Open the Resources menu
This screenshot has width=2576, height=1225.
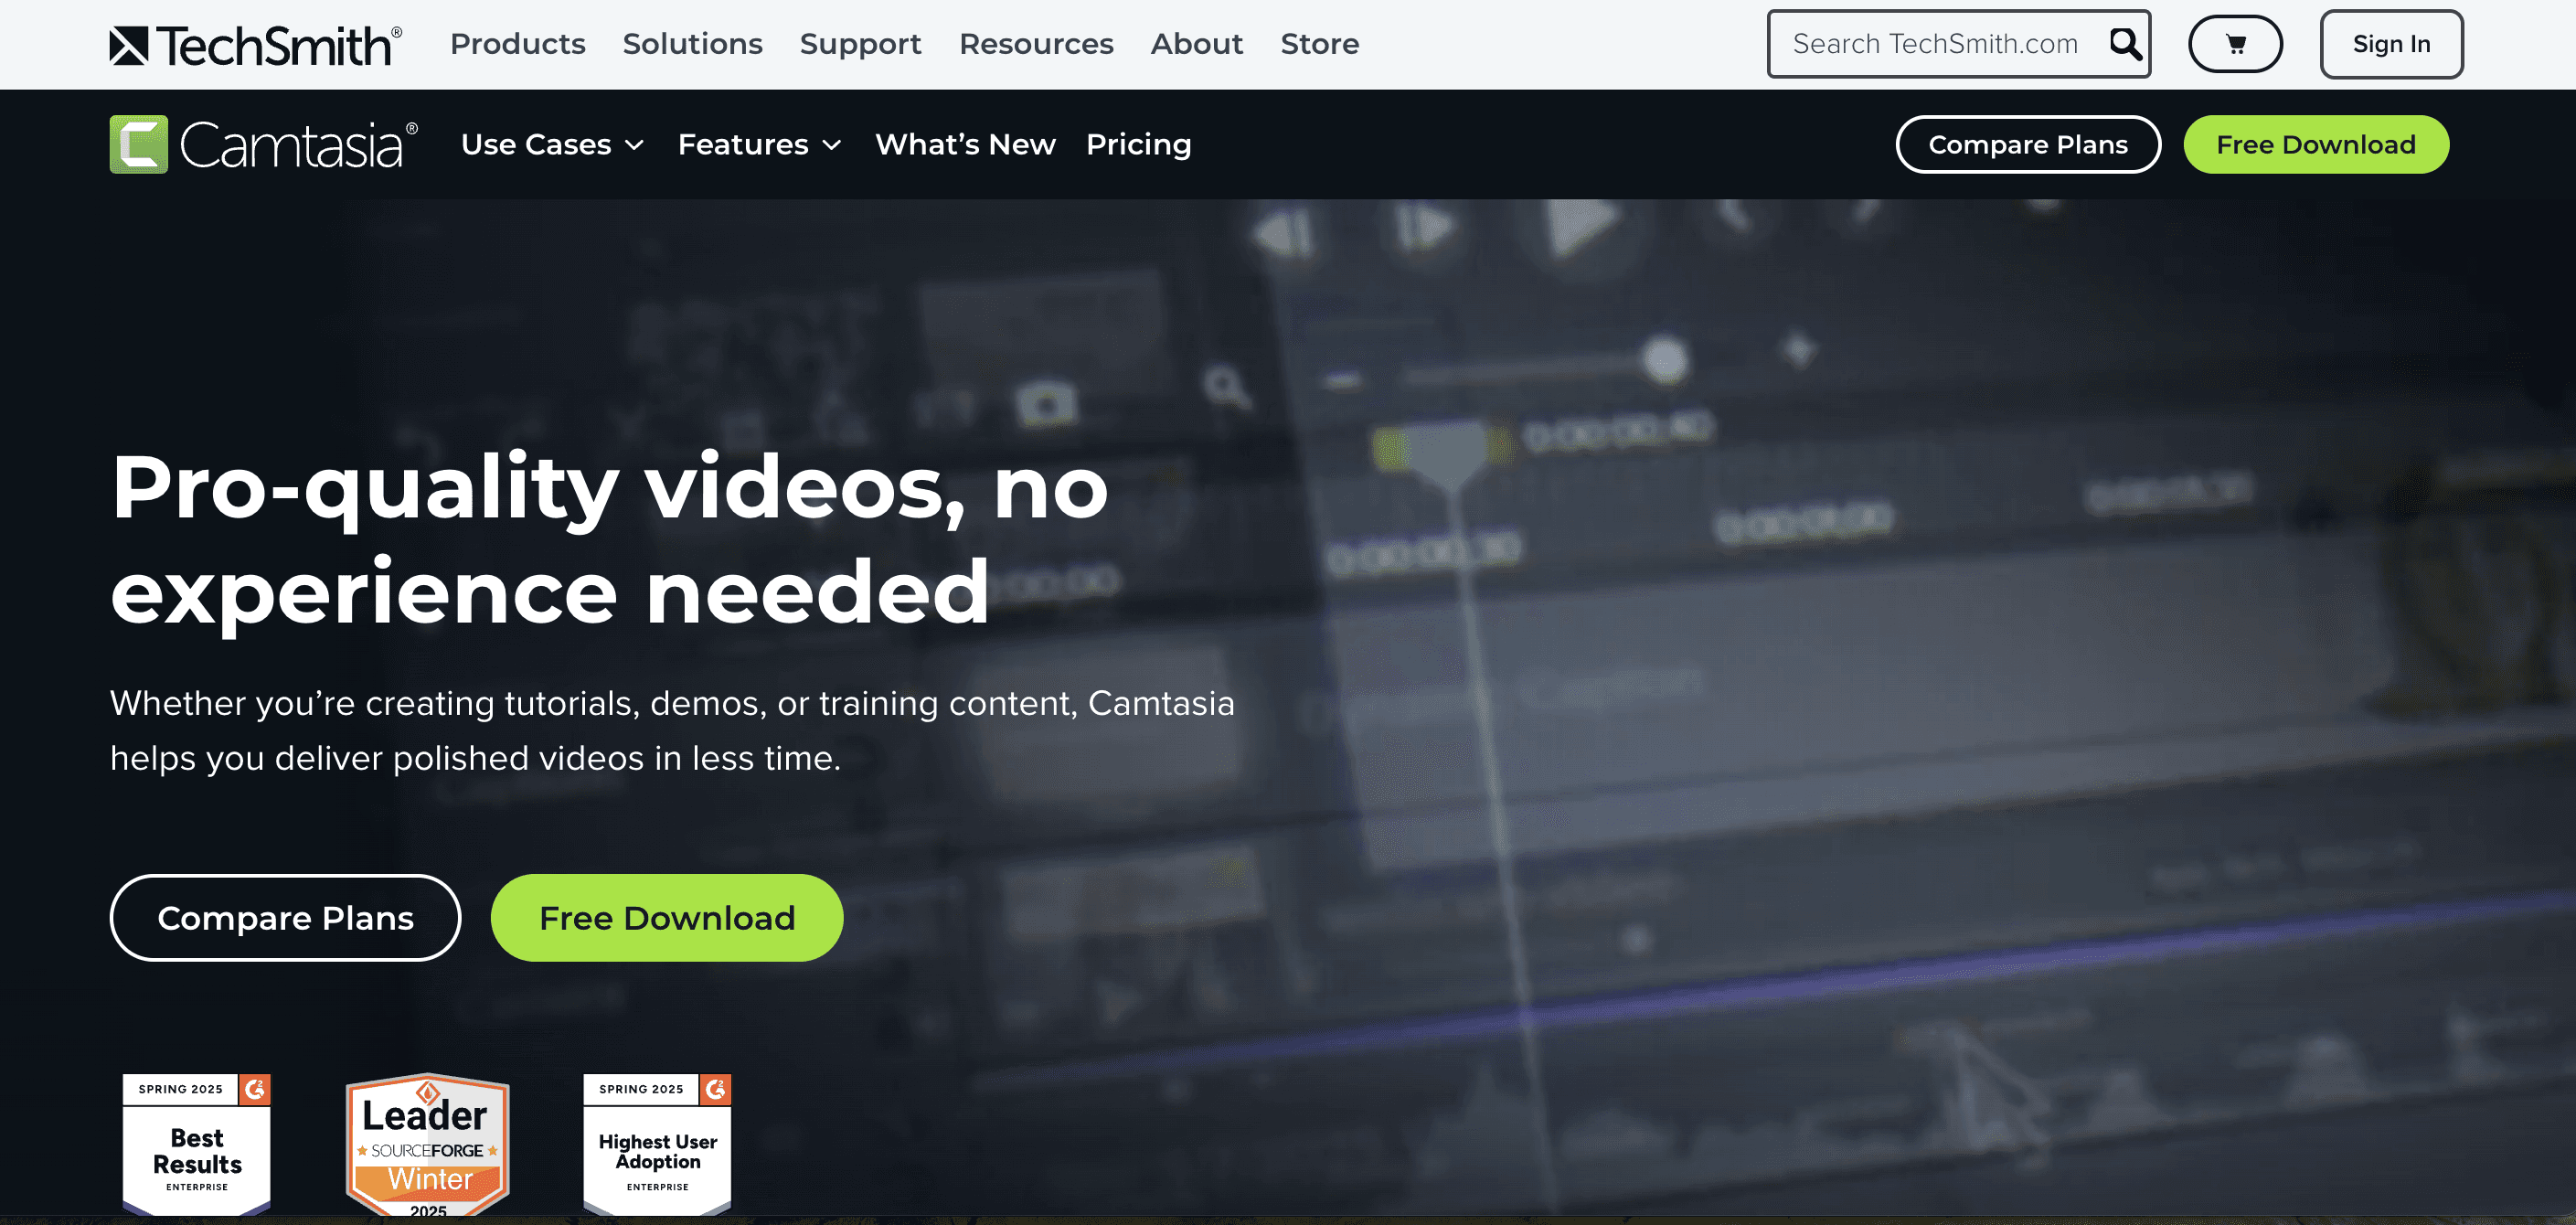pyautogui.click(x=1036, y=44)
